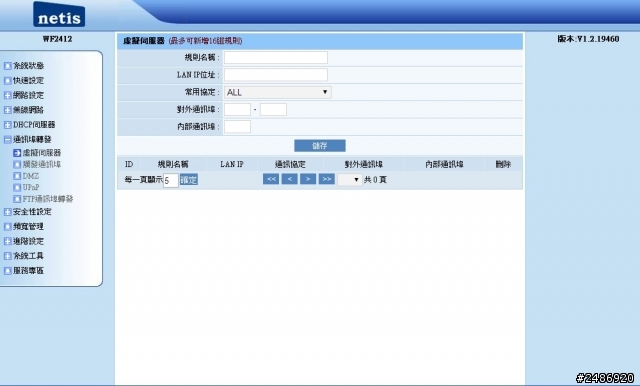Click the icon beside 觸發通訊埠
This screenshot has height=386, width=640.
(17, 164)
